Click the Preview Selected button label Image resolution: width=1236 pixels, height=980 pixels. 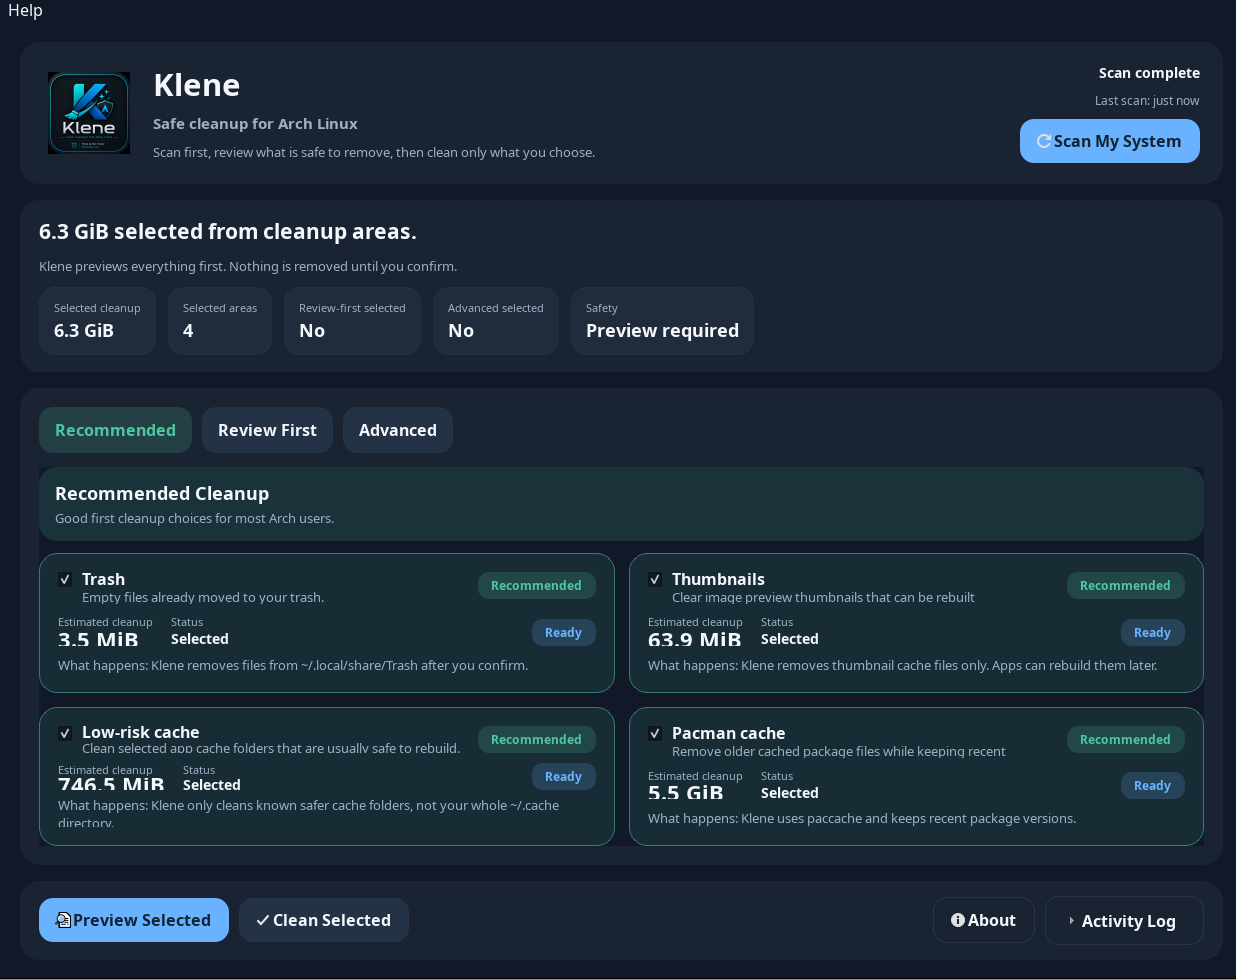pos(142,920)
